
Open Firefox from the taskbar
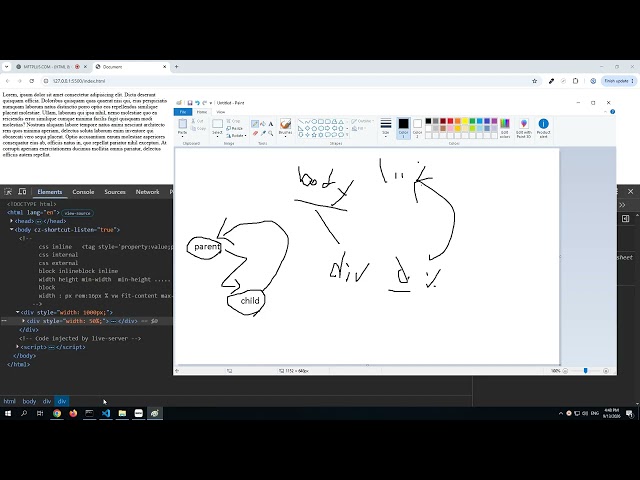[x=73, y=413]
